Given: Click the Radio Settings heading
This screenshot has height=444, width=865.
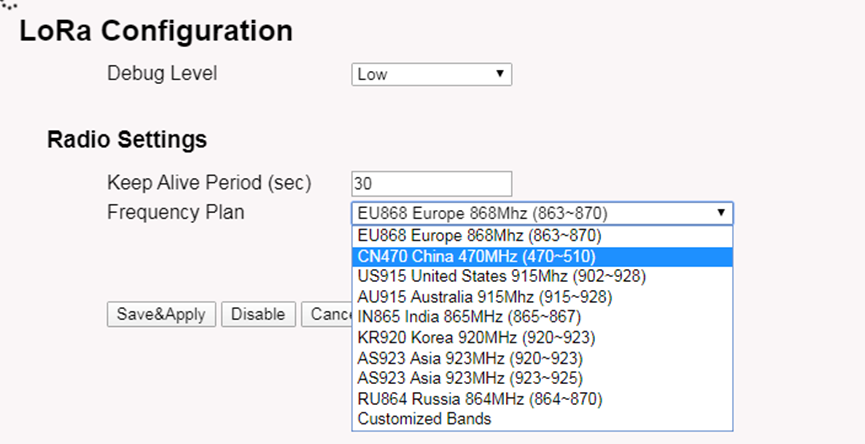Looking at the screenshot, I should tap(127, 140).
